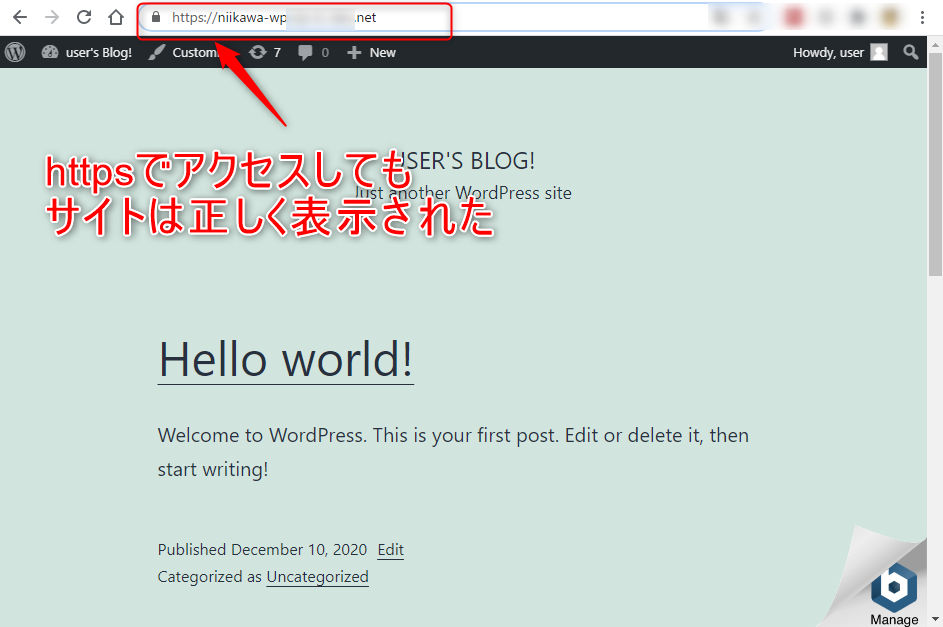Open the Hello world! post

coord(285,360)
